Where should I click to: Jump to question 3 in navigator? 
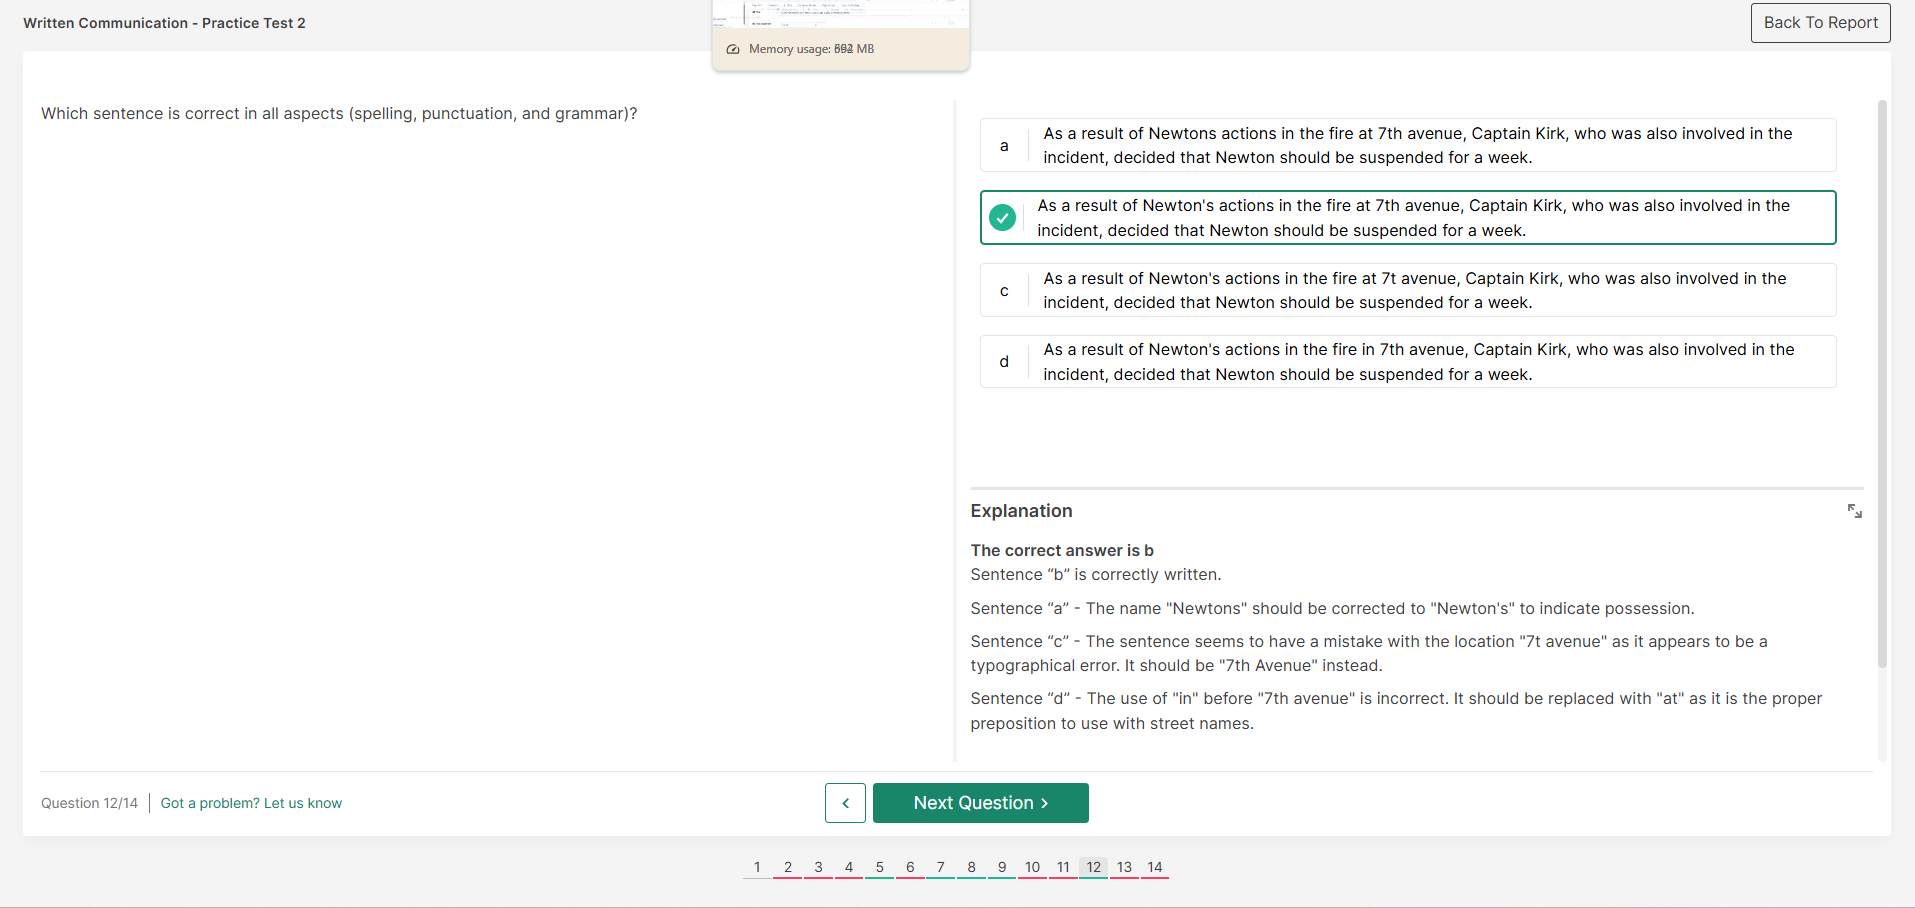coord(818,867)
